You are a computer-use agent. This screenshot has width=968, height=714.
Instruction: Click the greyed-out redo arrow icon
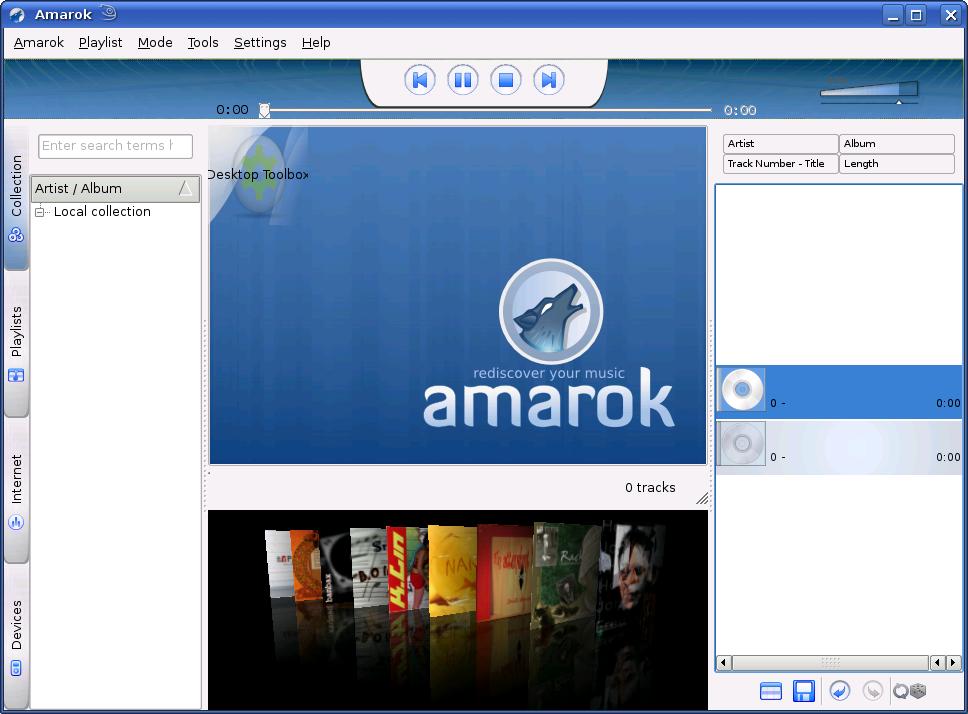pos(873,691)
